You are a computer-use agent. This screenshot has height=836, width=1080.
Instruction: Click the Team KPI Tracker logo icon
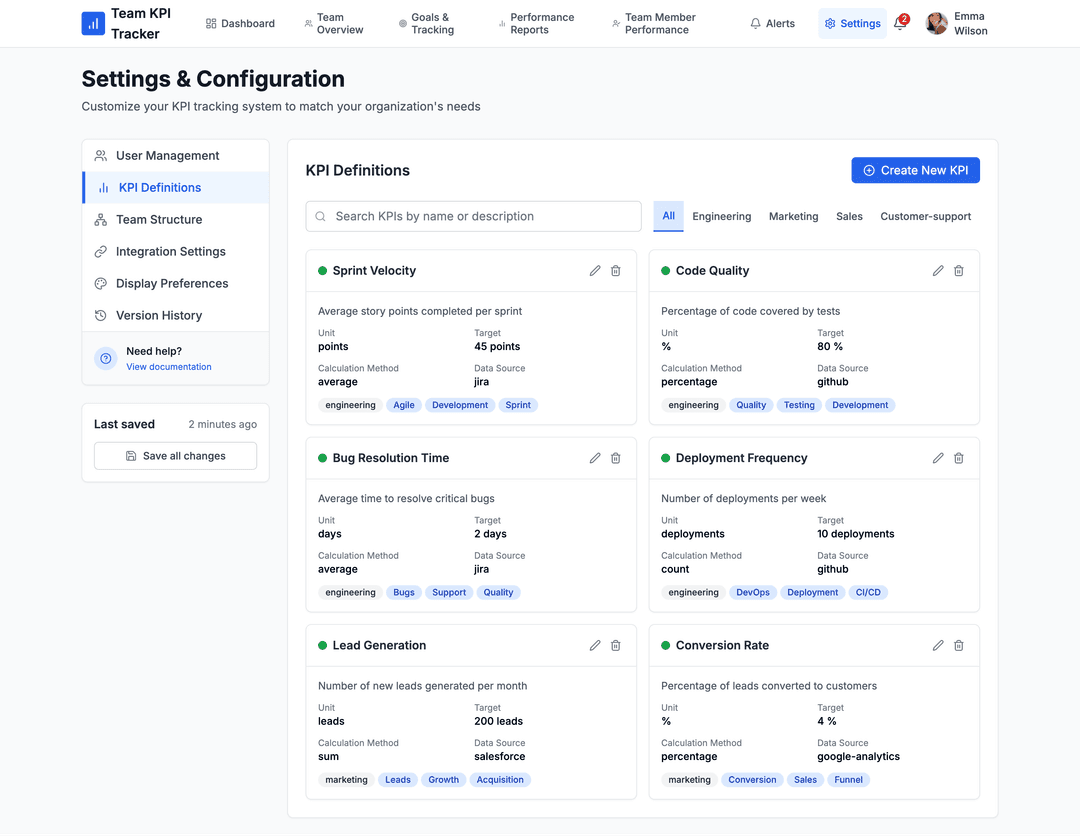[93, 24]
